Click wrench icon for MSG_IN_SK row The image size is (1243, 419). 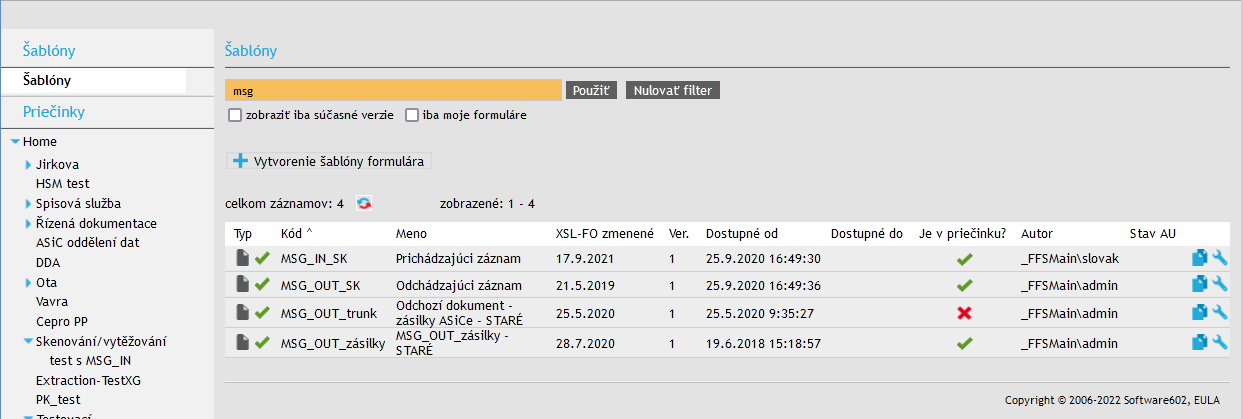pos(1219,258)
